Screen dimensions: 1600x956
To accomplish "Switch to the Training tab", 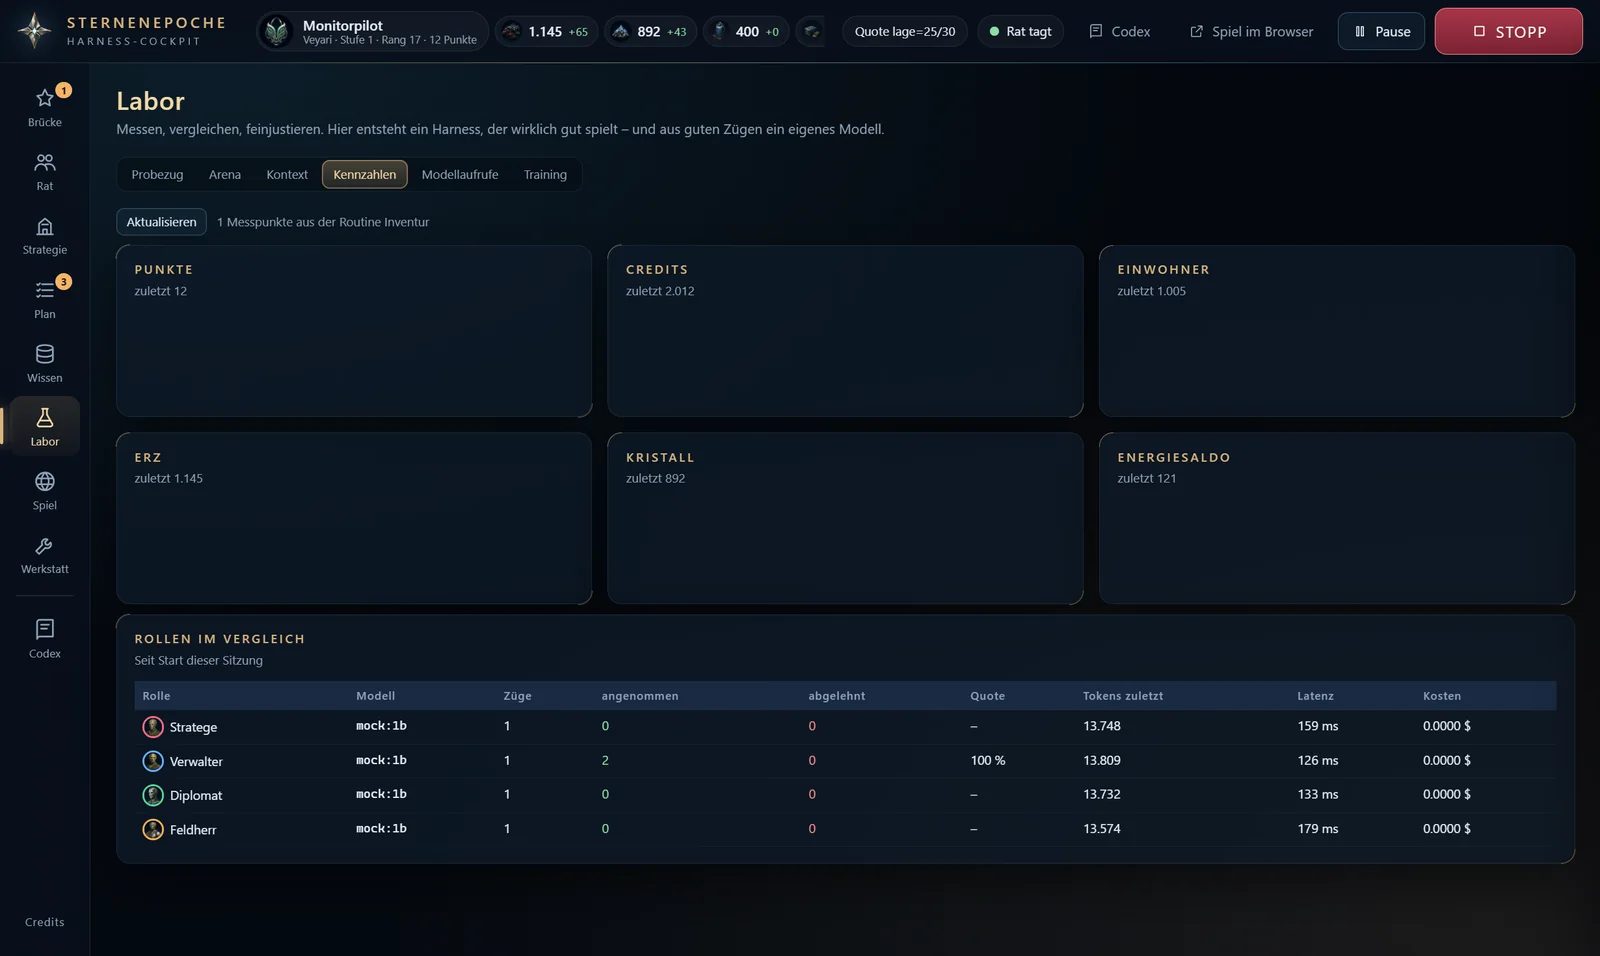I will point(545,174).
